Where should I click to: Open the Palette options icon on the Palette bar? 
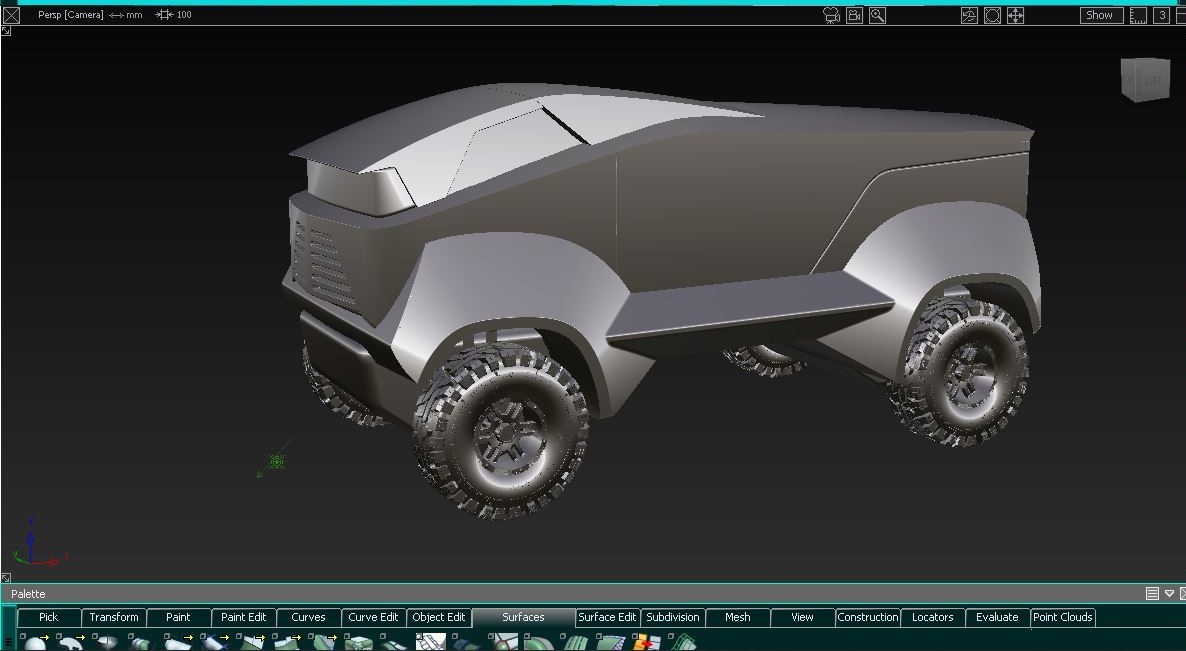pyautogui.click(x=1152, y=592)
